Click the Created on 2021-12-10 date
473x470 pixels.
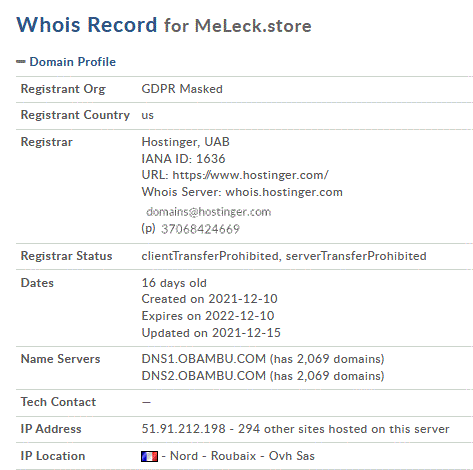coord(210,299)
